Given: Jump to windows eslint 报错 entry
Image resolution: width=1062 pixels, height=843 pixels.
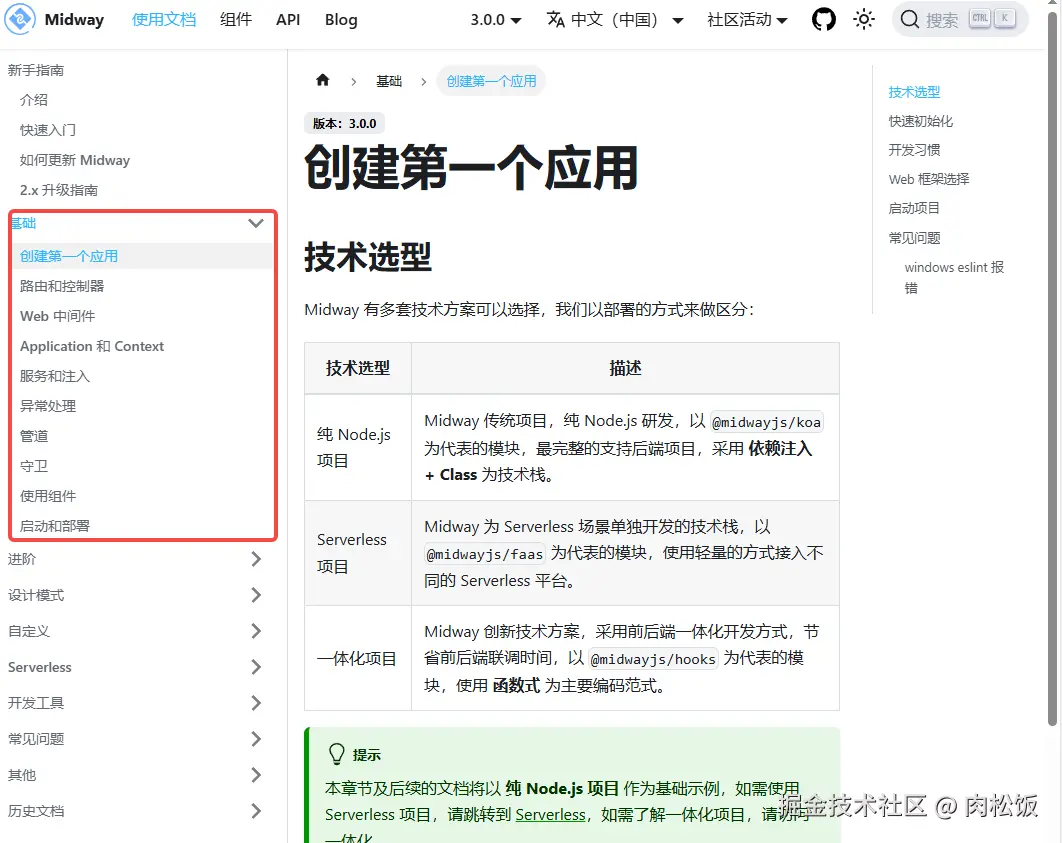Looking at the screenshot, I should click(954, 277).
